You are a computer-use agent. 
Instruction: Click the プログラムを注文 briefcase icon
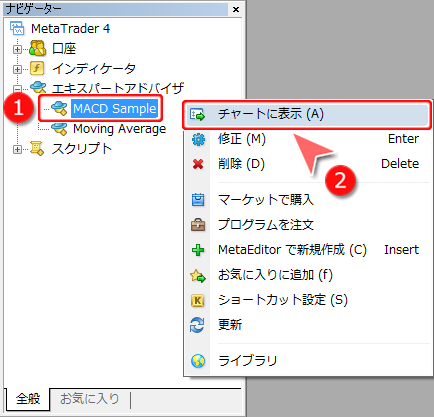[x=198, y=225]
